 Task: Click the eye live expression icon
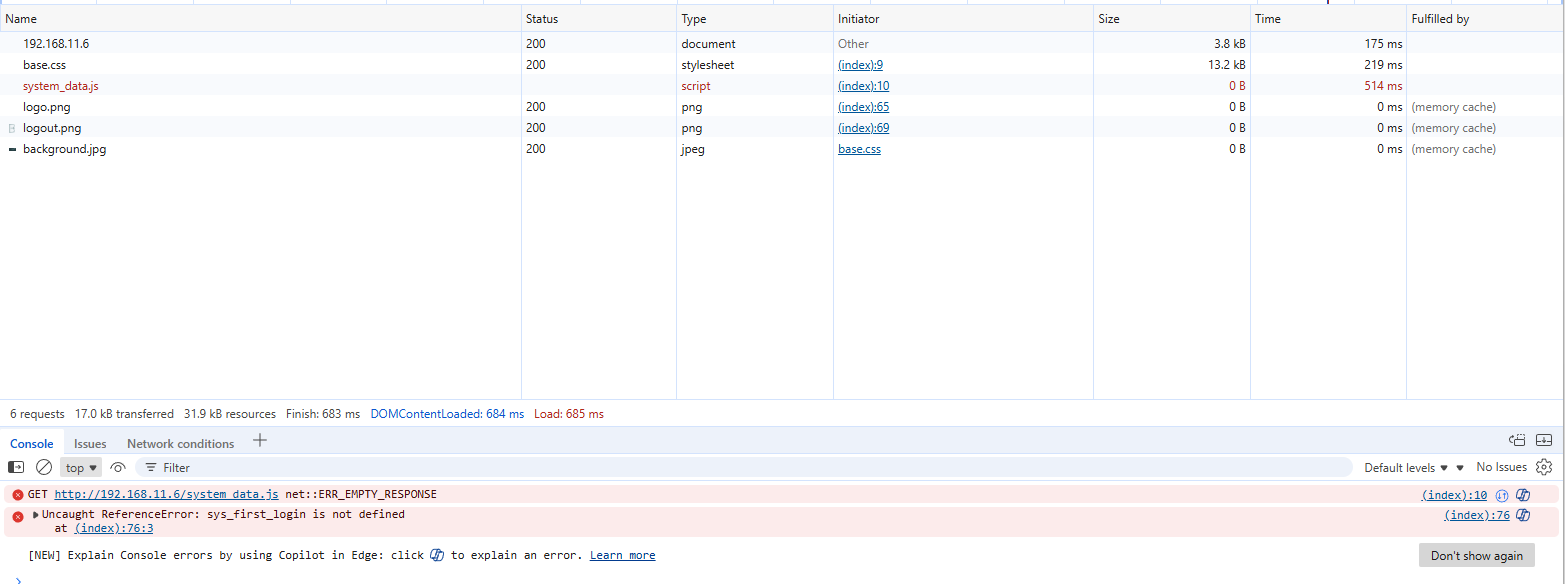pyautogui.click(x=118, y=467)
